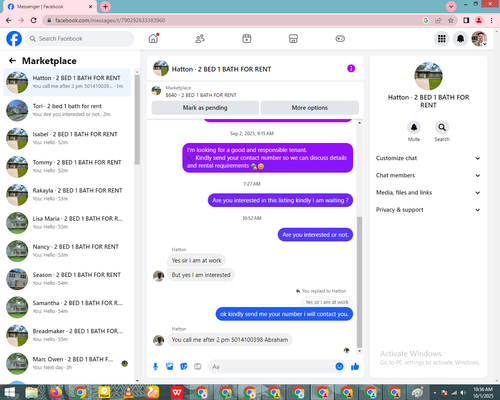Bookmark this page with the star
500x400 pixels.
point(451,20)
